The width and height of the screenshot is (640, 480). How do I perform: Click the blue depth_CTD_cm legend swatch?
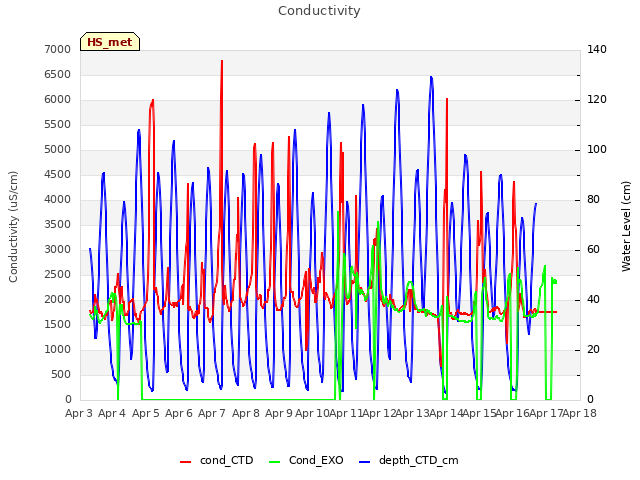364,462
